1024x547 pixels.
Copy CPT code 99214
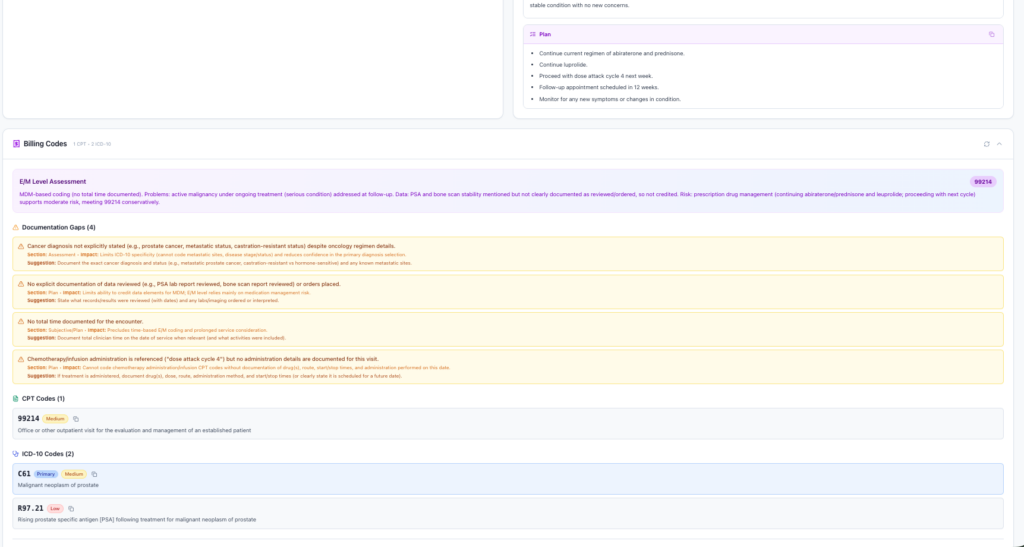point(76,419)
